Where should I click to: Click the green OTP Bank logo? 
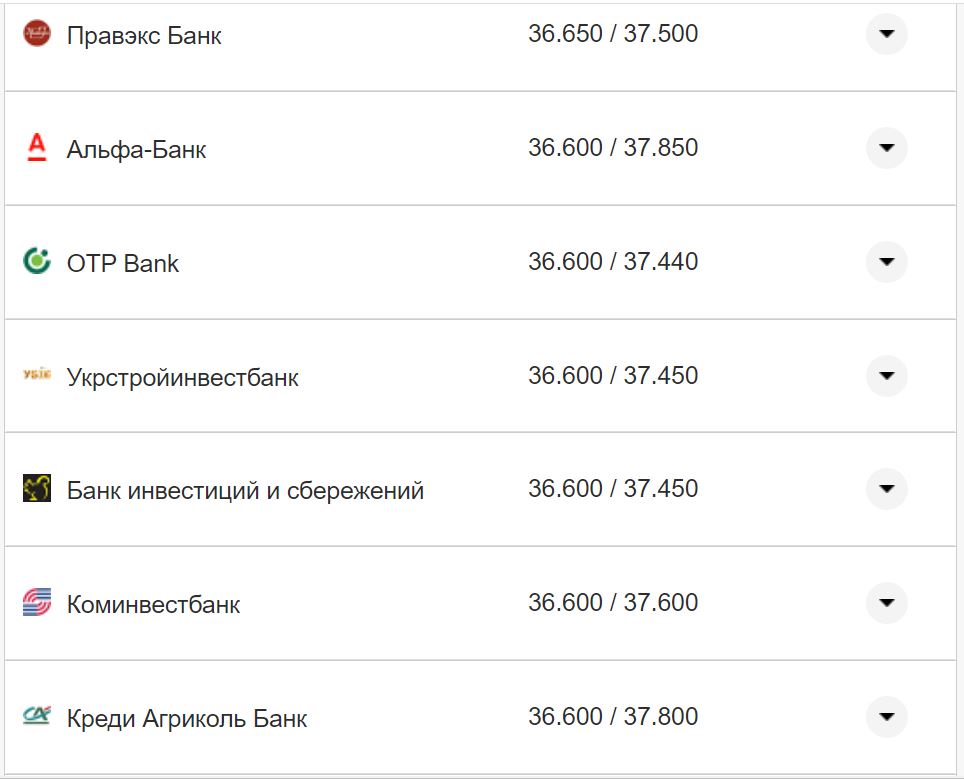36,260
